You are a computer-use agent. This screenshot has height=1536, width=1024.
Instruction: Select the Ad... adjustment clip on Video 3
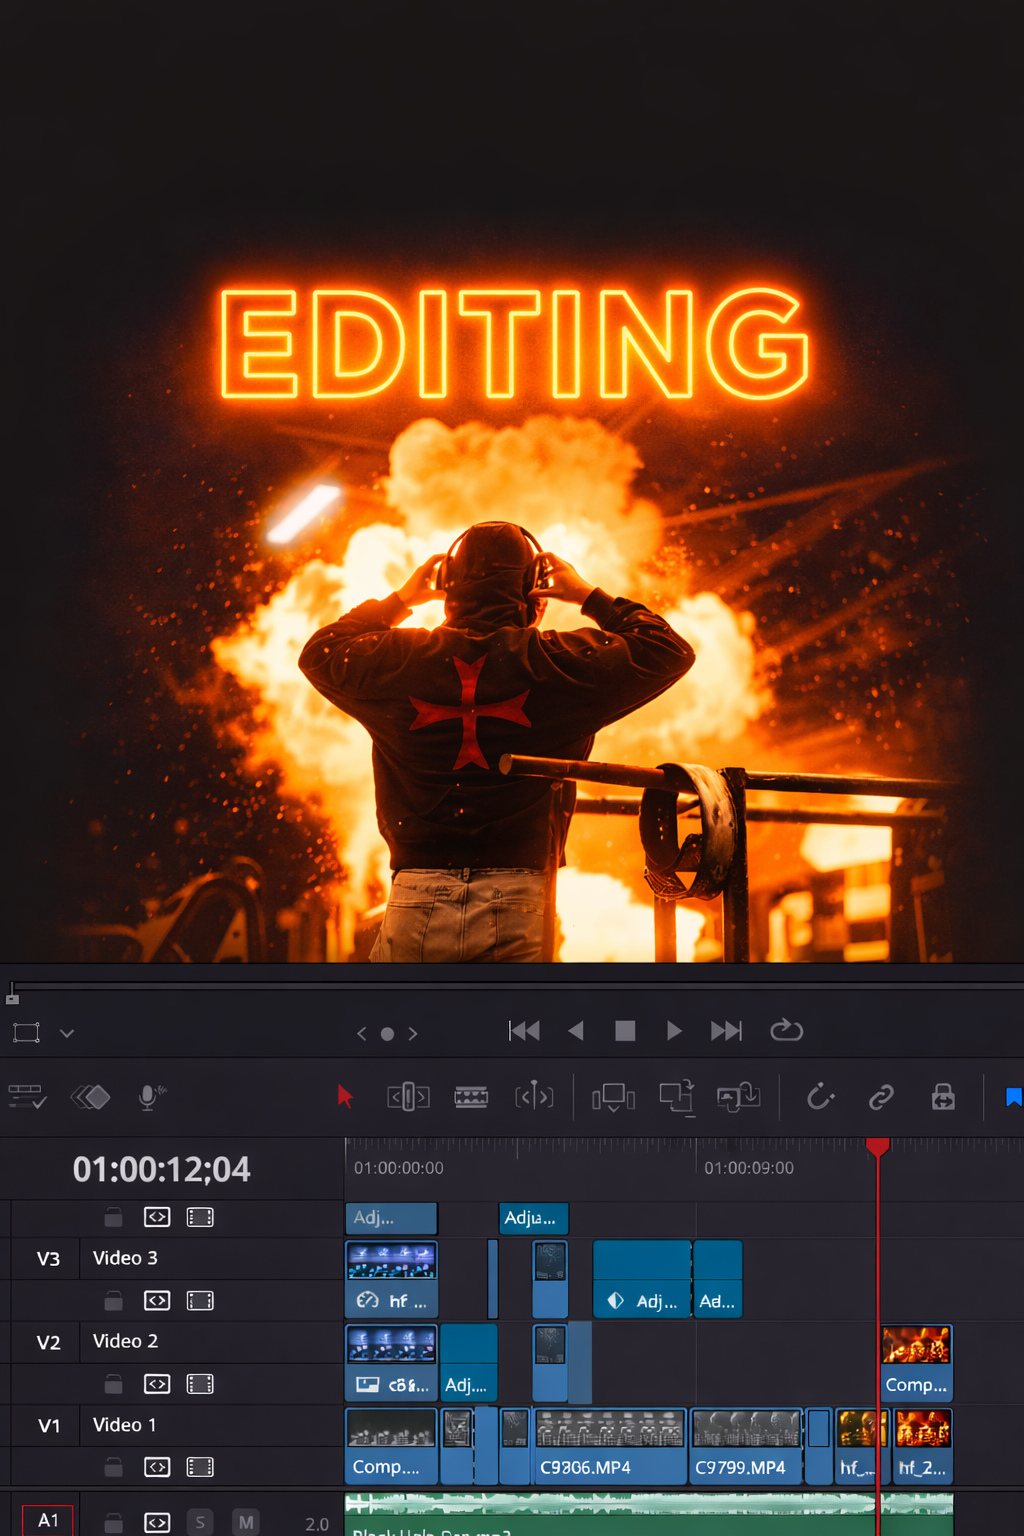pyautogui.click(x=718, y=1279)
